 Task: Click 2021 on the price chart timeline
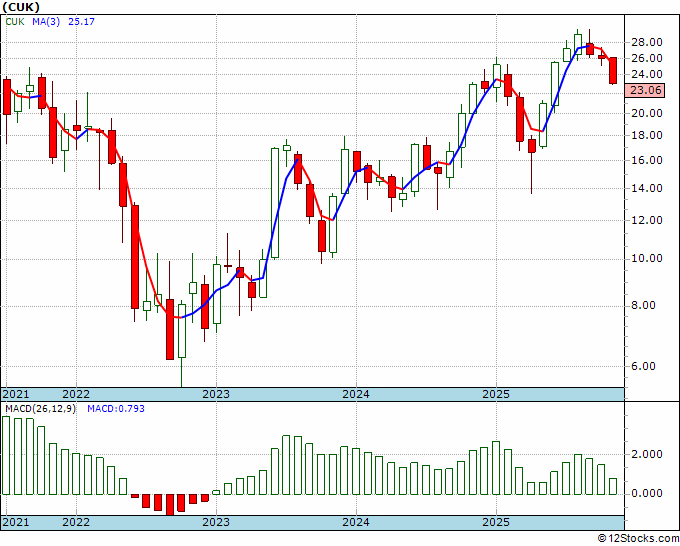[16, 394]
